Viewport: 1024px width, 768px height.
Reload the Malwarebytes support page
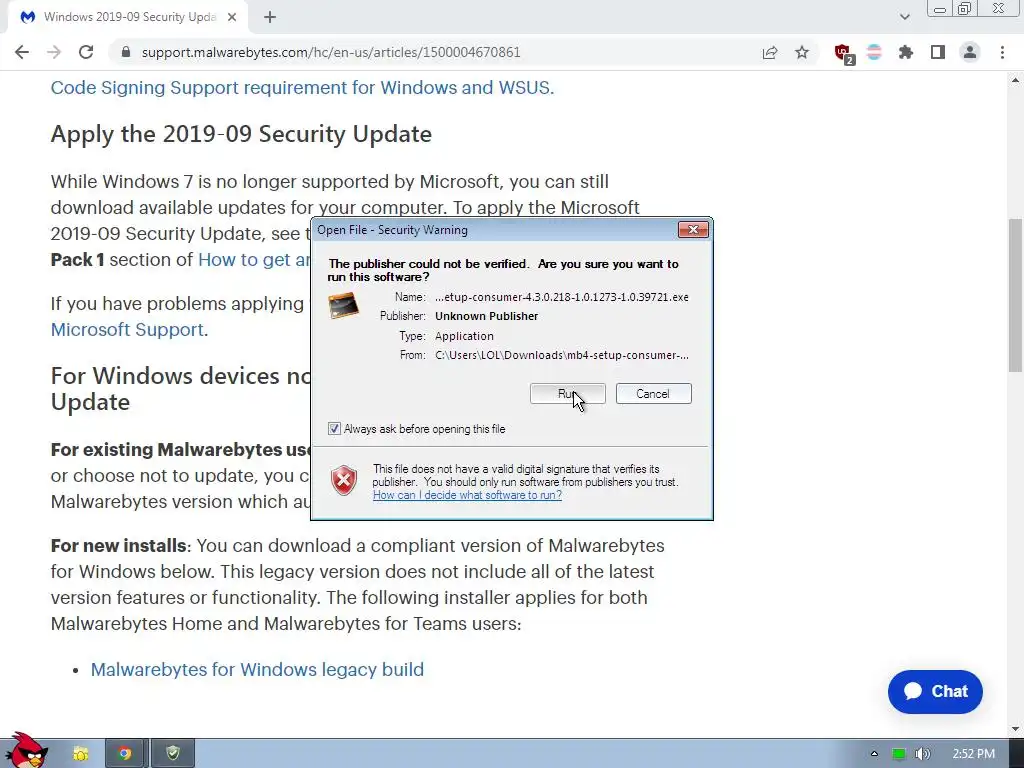[86, 52]
